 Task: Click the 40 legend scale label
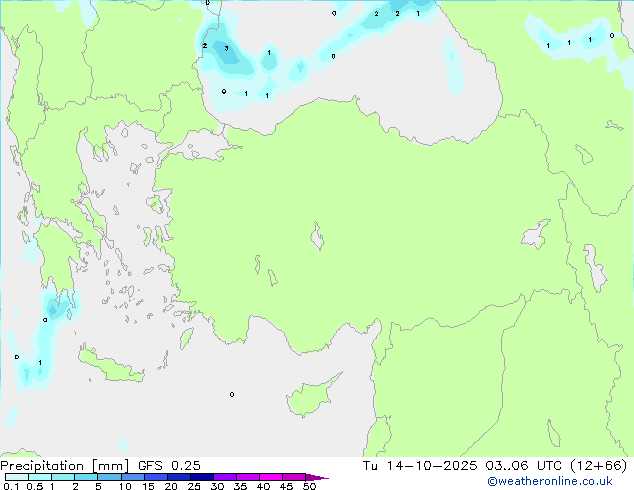263,486
